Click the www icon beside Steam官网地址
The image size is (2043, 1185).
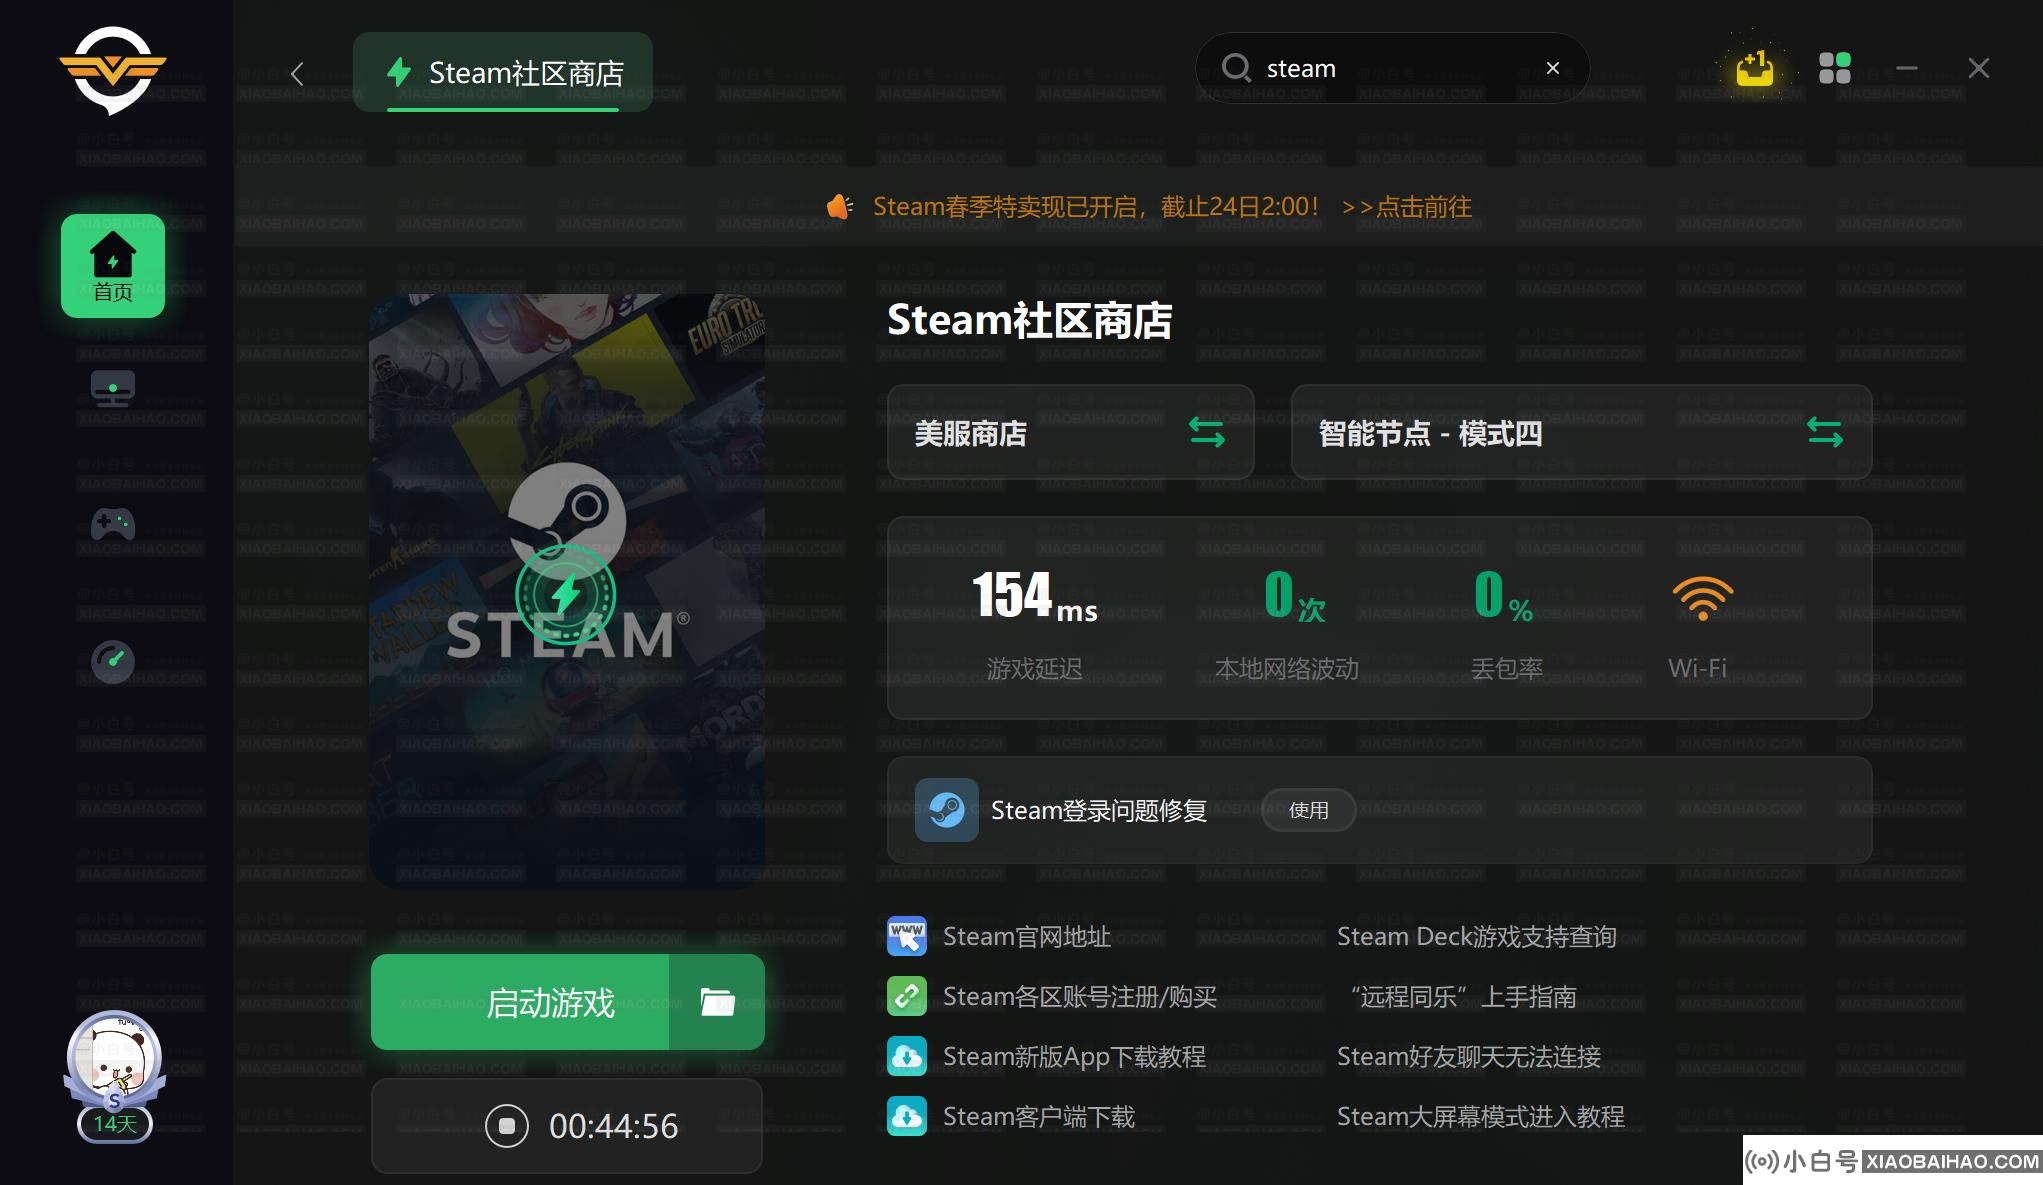coord(907,936)
